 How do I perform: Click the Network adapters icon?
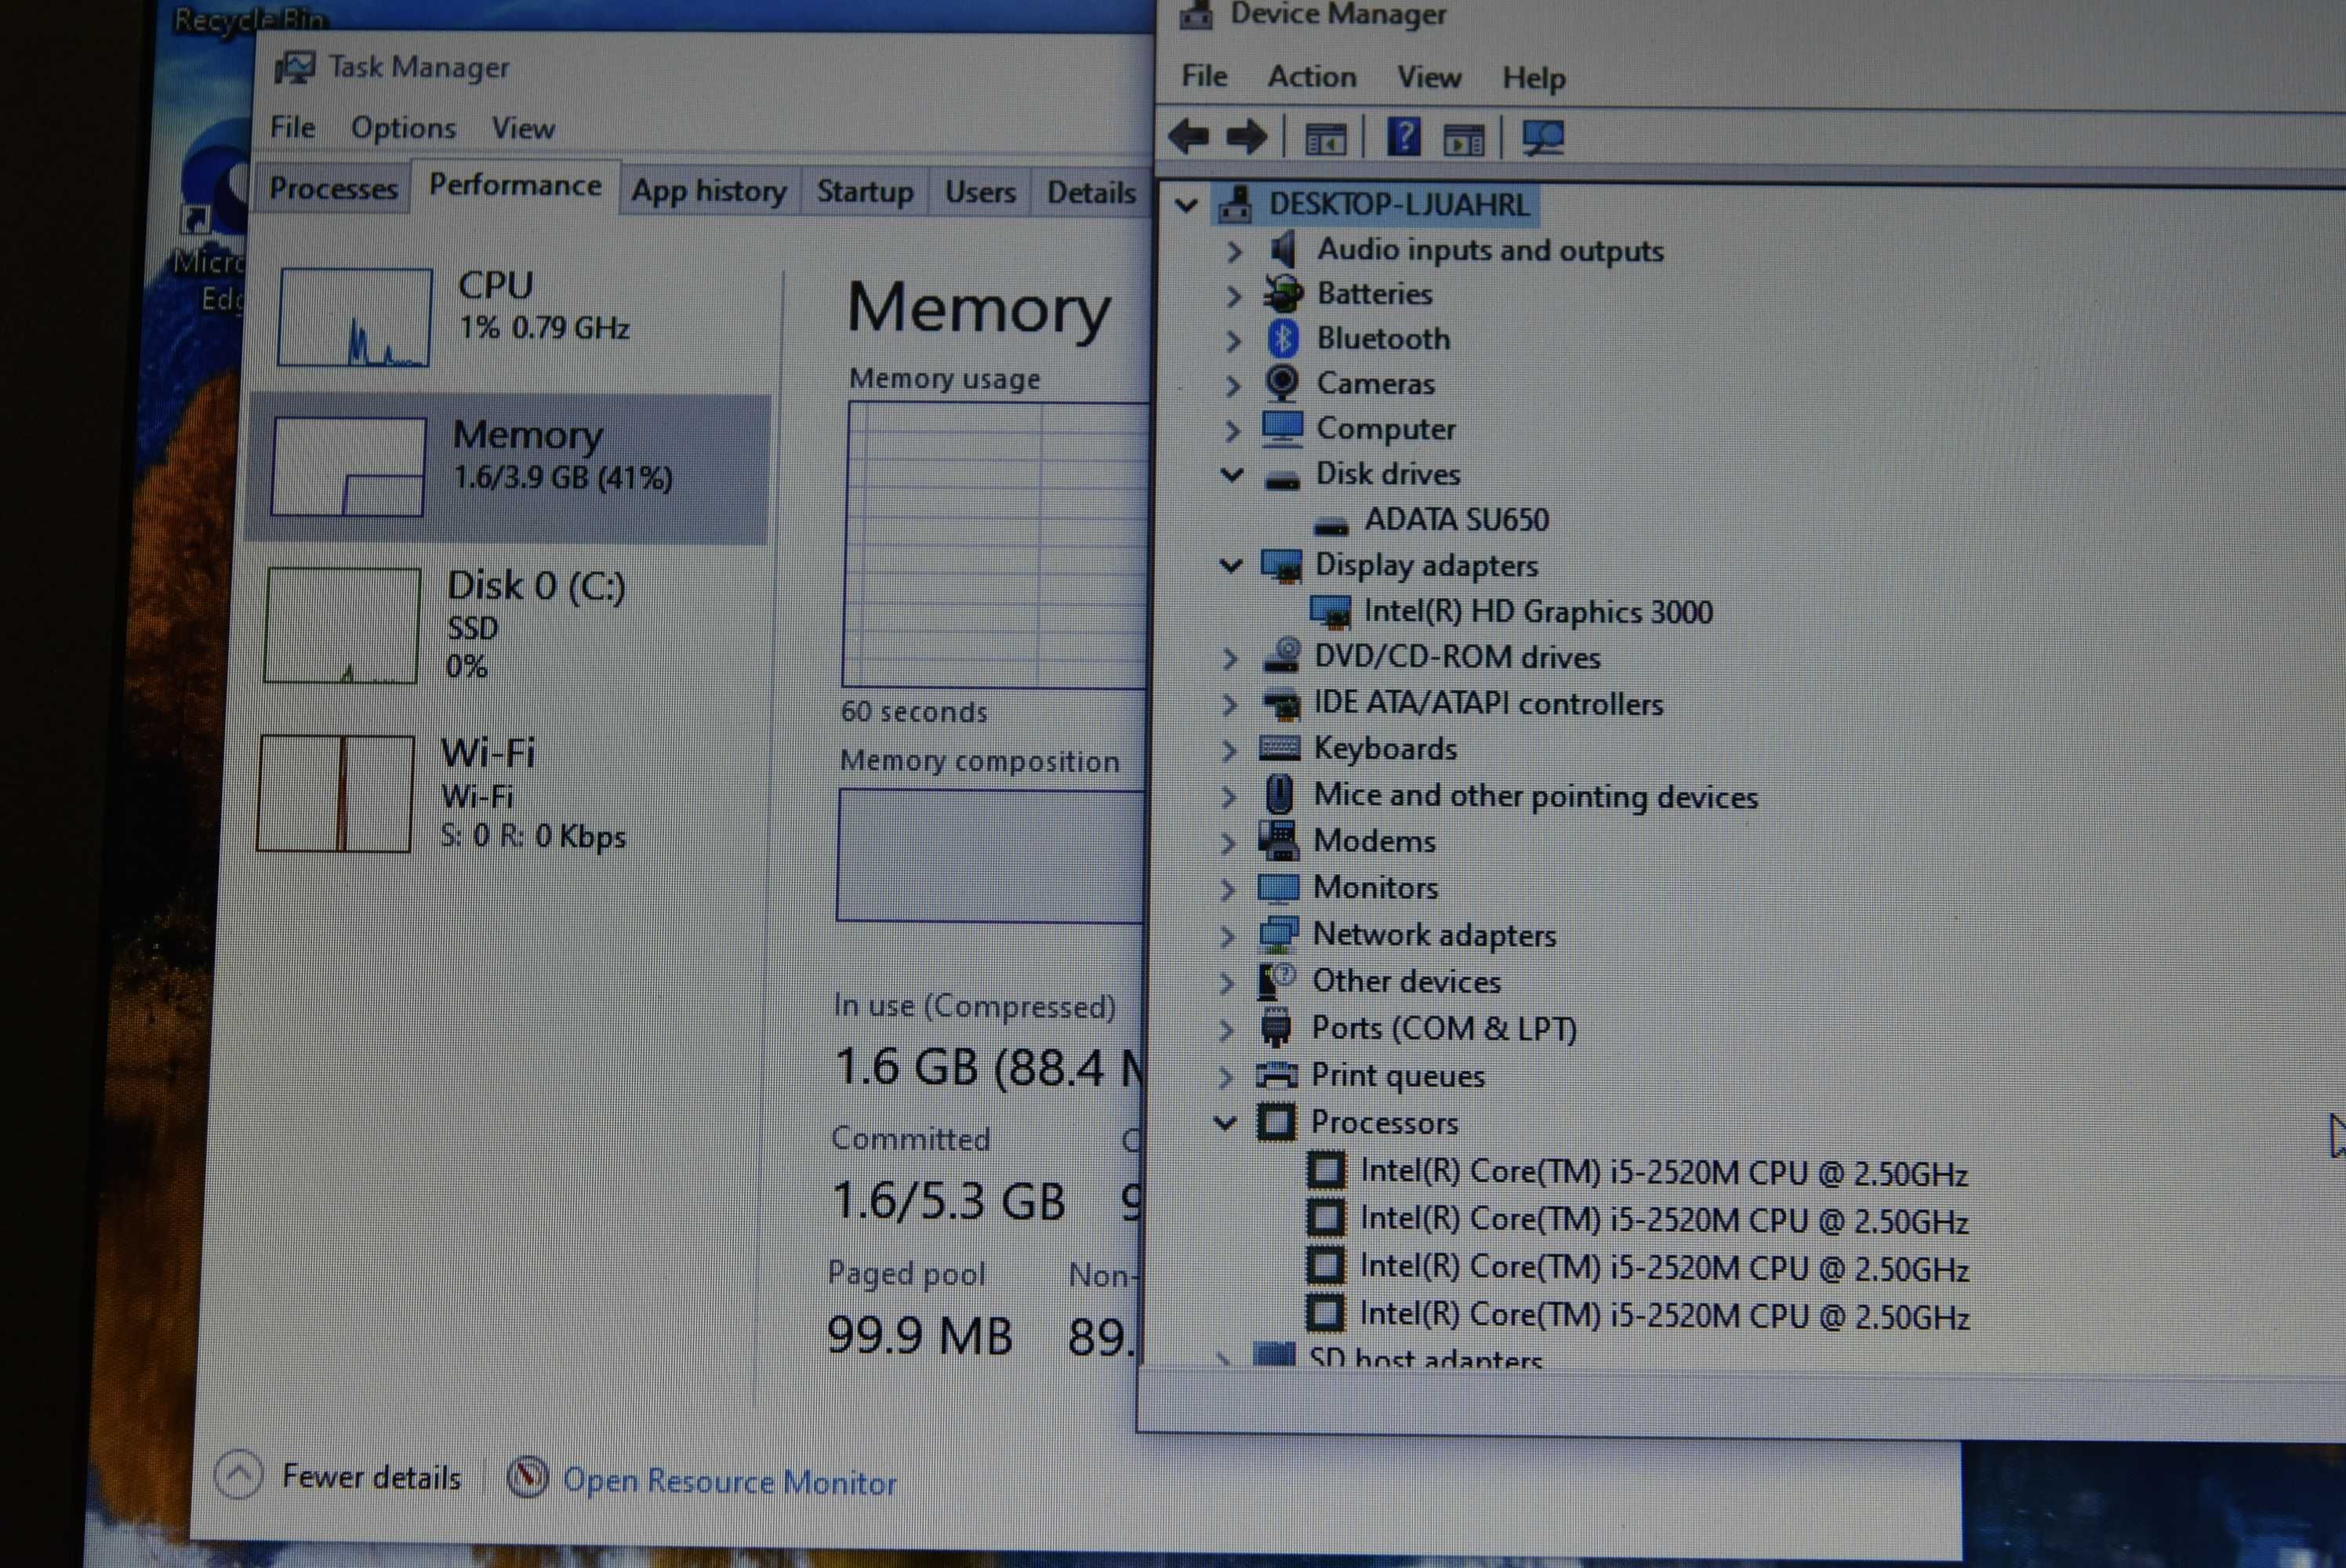[1278, 934]
